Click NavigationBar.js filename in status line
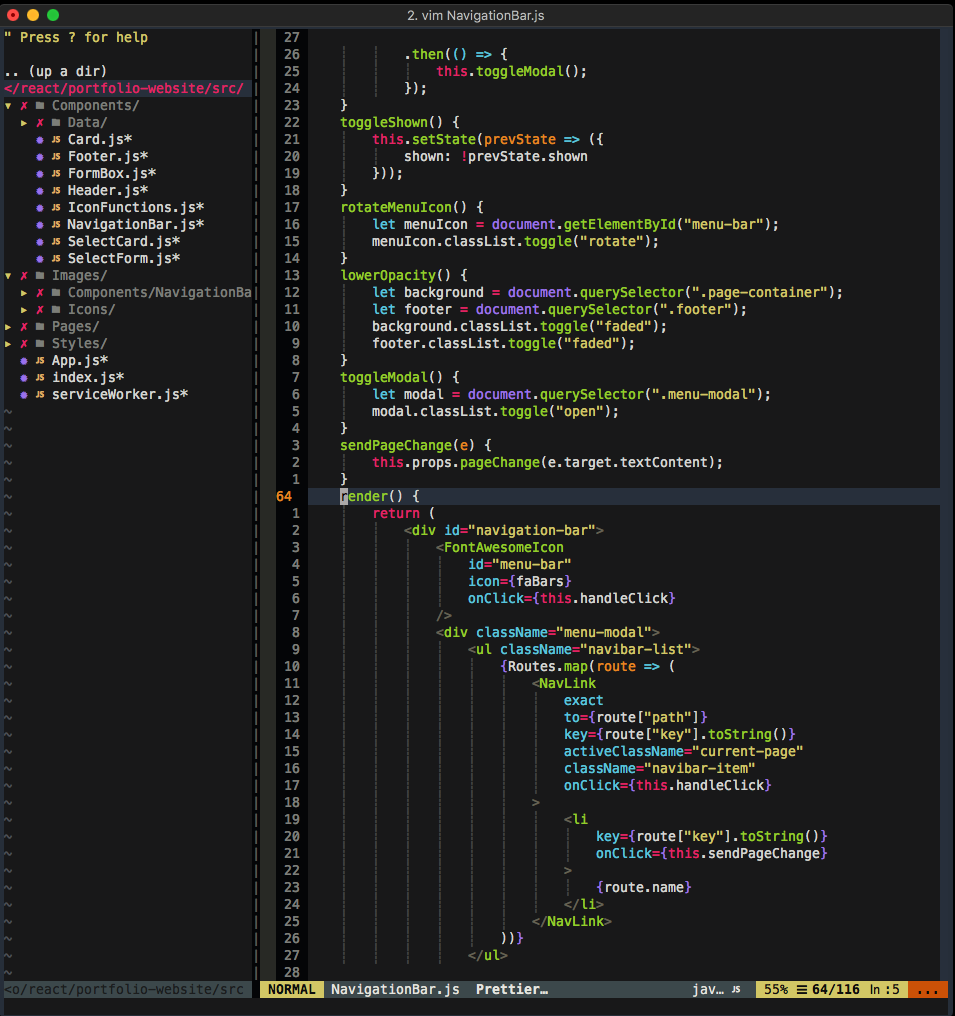The width and height of the screenshot is (955, 1016). coord(395,989)
